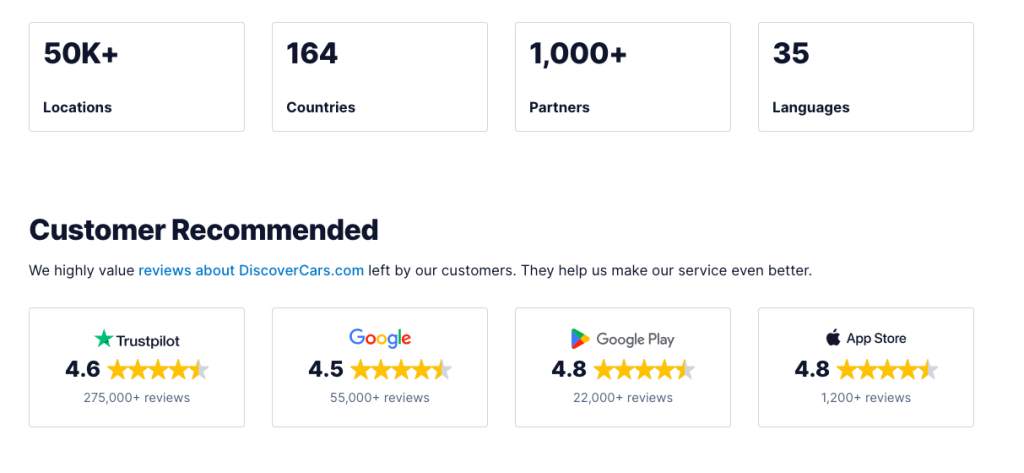Click the Trustpilot 4.6 star rating

coord(158,370)
